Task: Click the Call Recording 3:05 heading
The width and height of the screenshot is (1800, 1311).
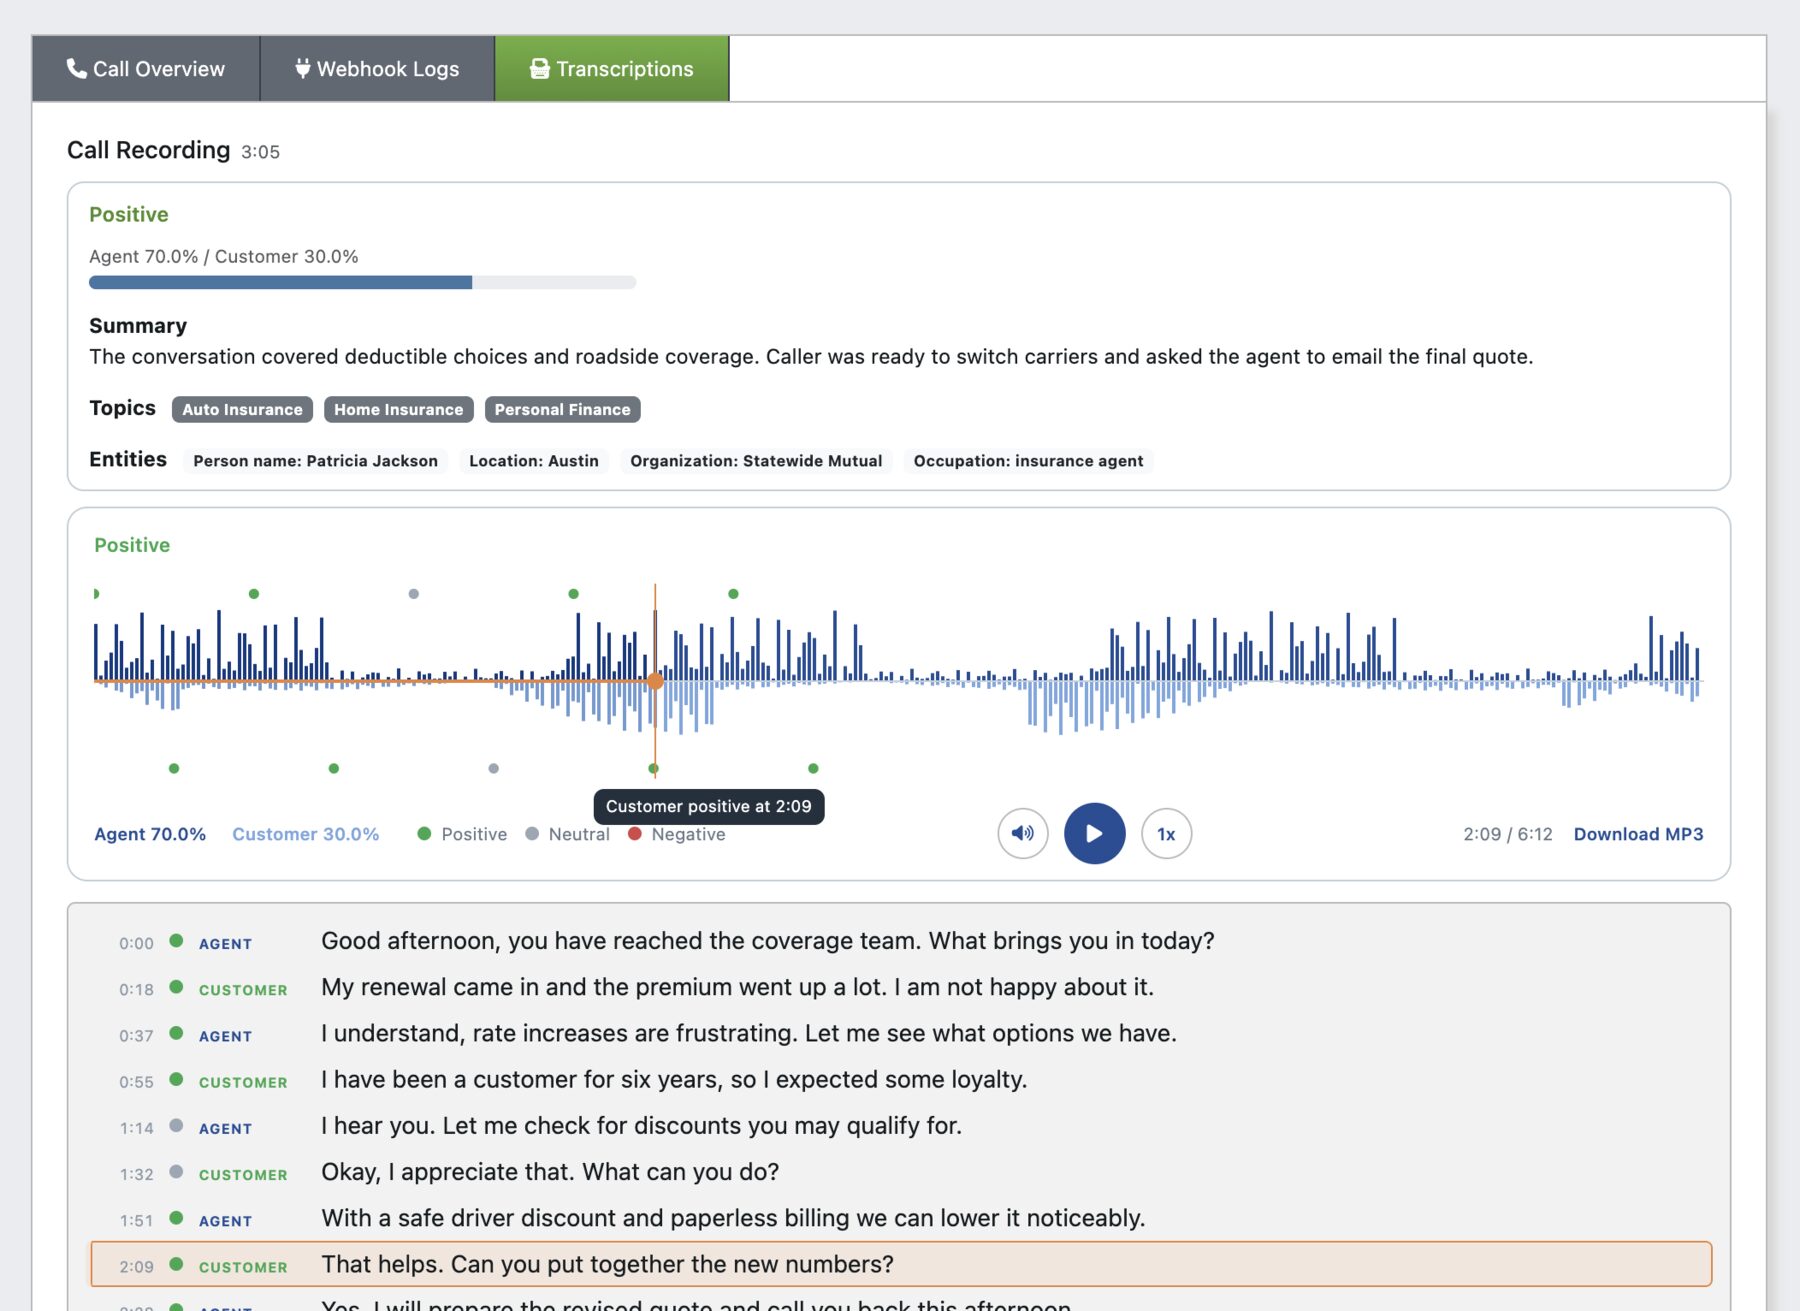Action: tap(173, 150)
